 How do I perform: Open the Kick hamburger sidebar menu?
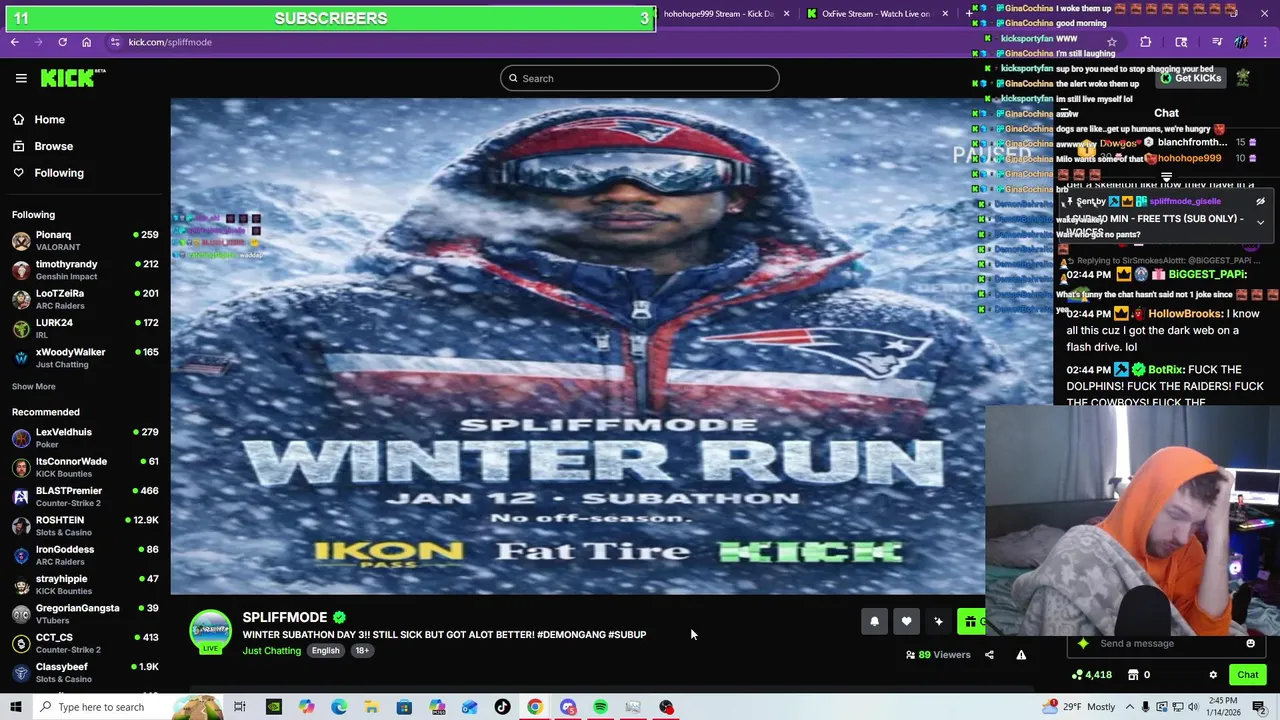point(21,78)
